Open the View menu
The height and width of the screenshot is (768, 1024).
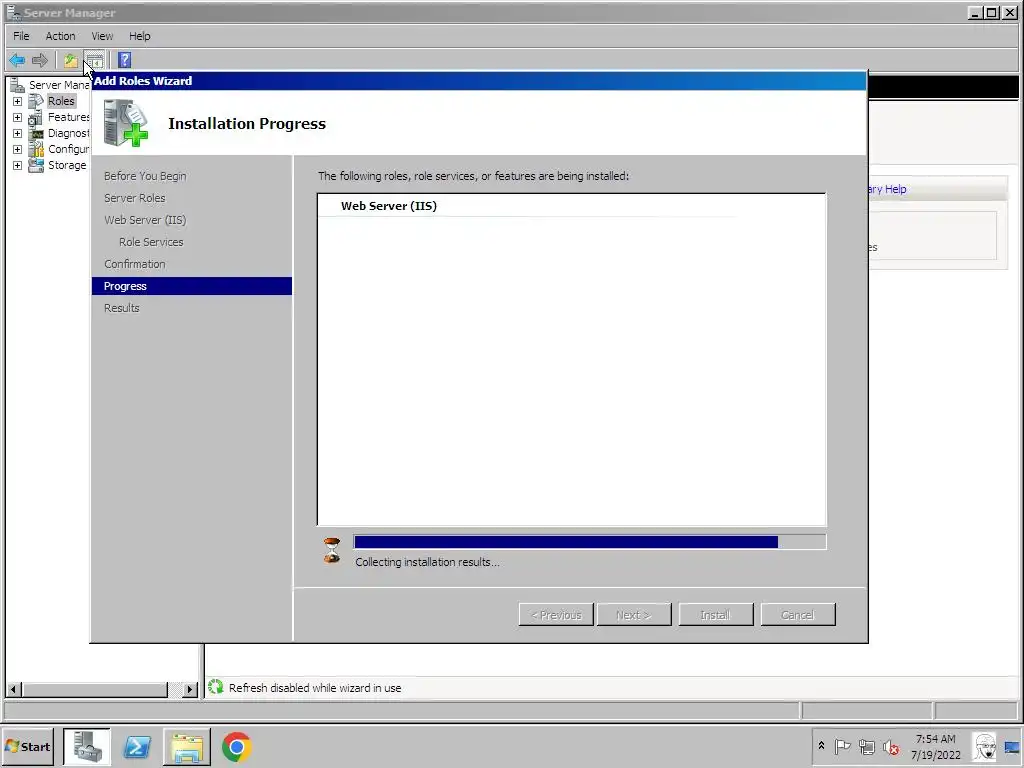[102, 36]
